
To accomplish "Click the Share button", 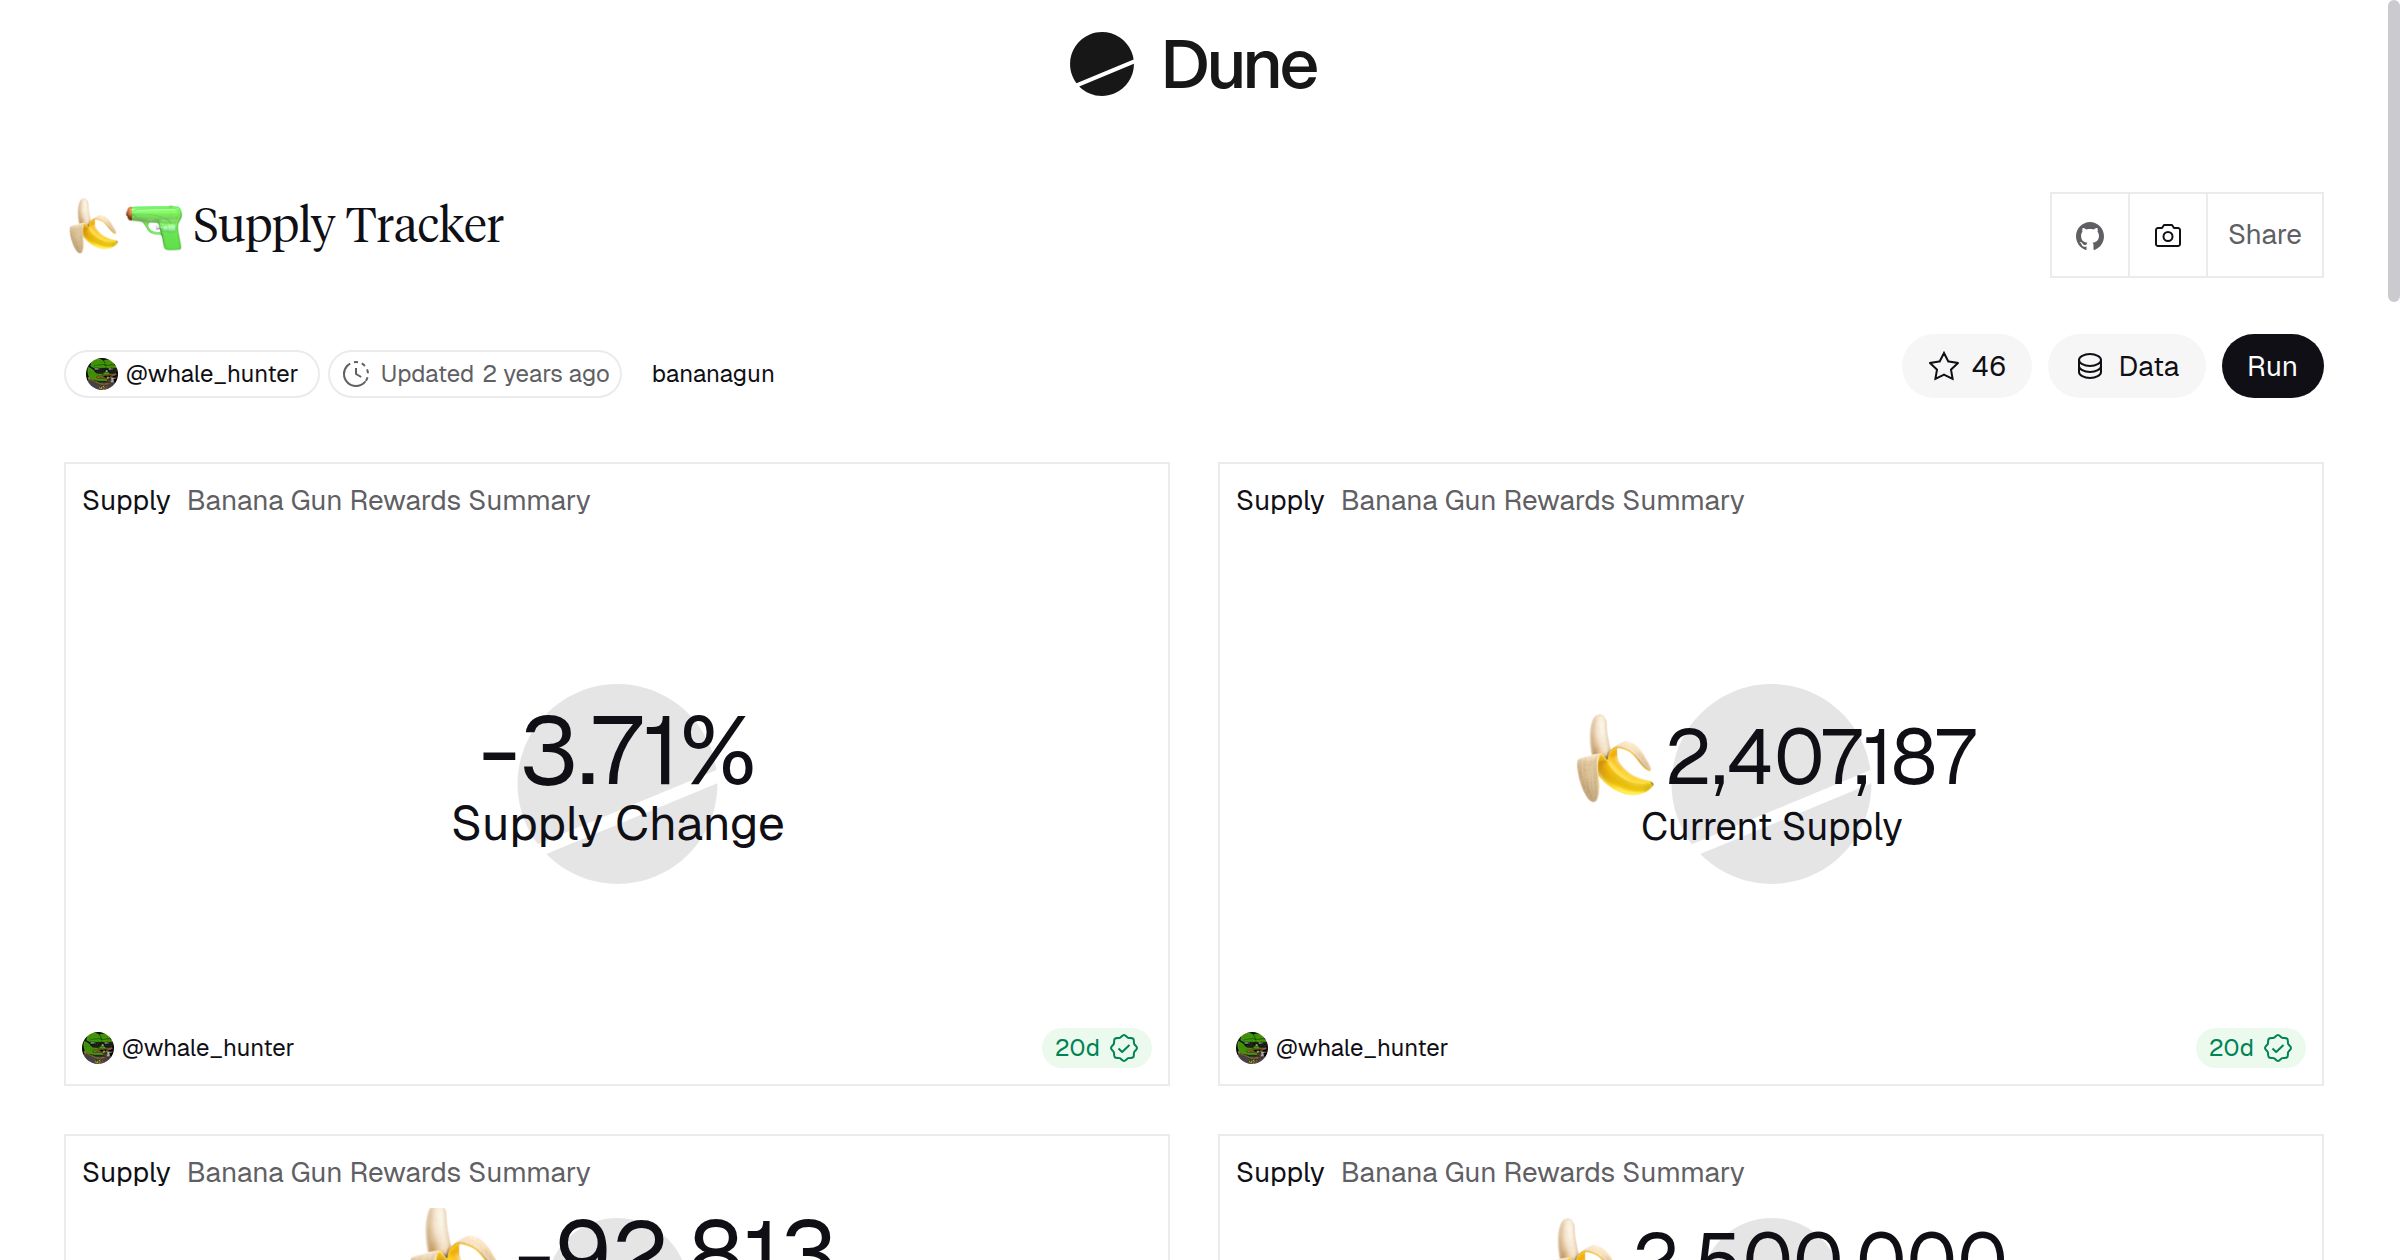I will pyautogui.click(x=2263, y=234).
